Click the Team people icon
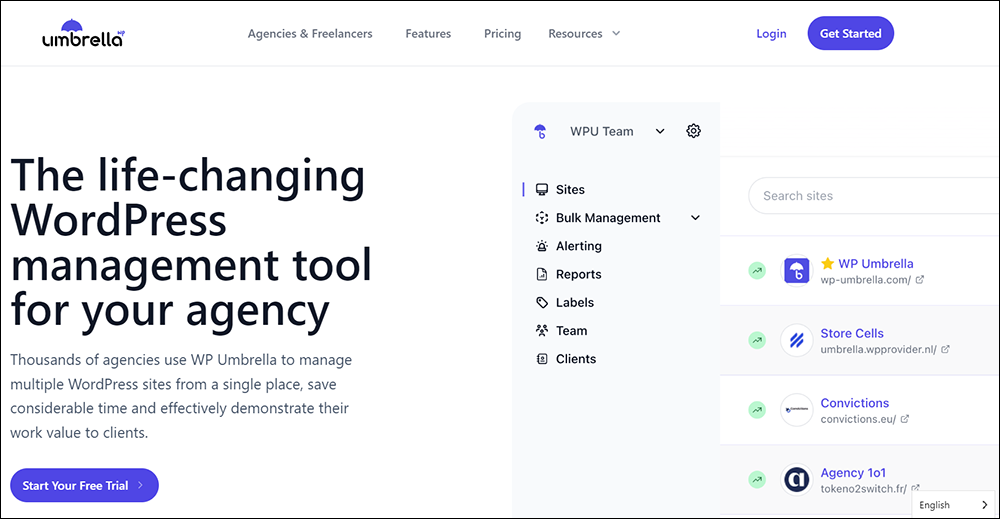This screenshot has height=519, width=1000. click(541, 330)
